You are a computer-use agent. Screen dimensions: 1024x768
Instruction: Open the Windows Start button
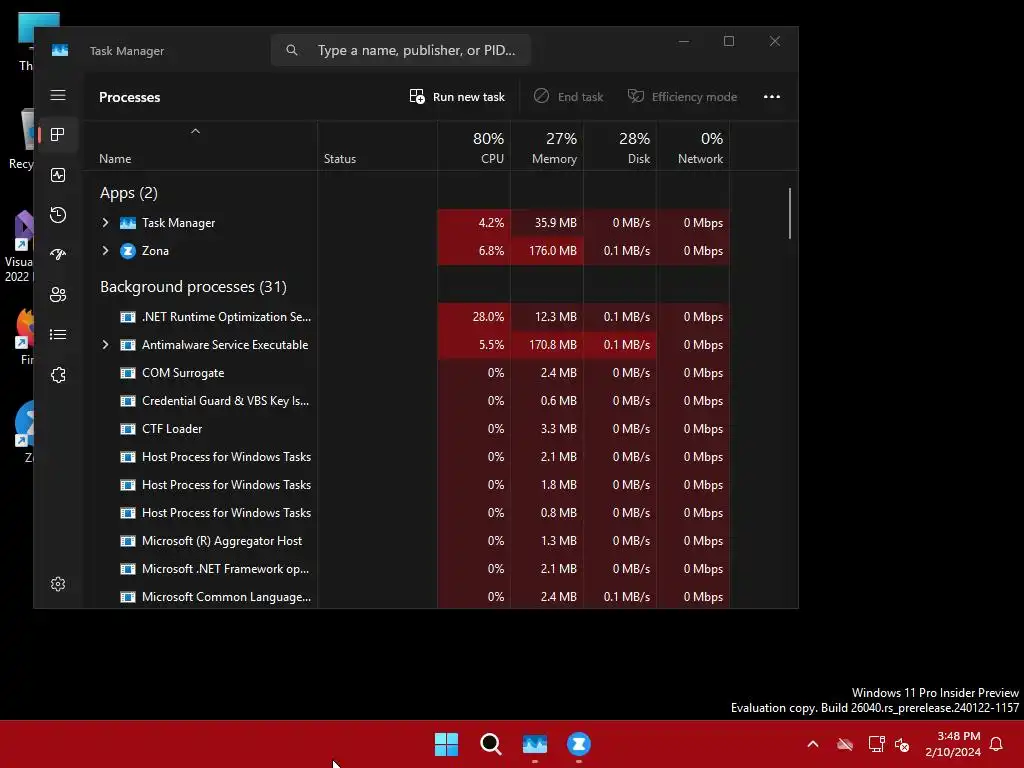tap(447, 744)
